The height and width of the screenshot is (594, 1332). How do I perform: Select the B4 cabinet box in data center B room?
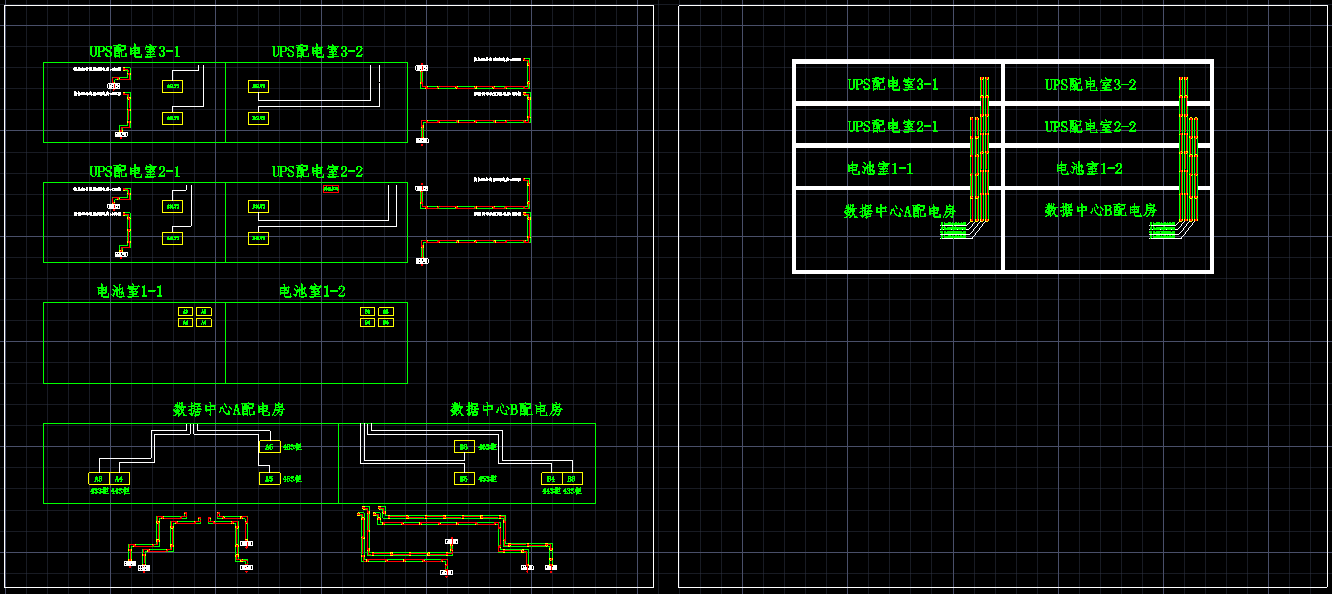pos(549,479)
